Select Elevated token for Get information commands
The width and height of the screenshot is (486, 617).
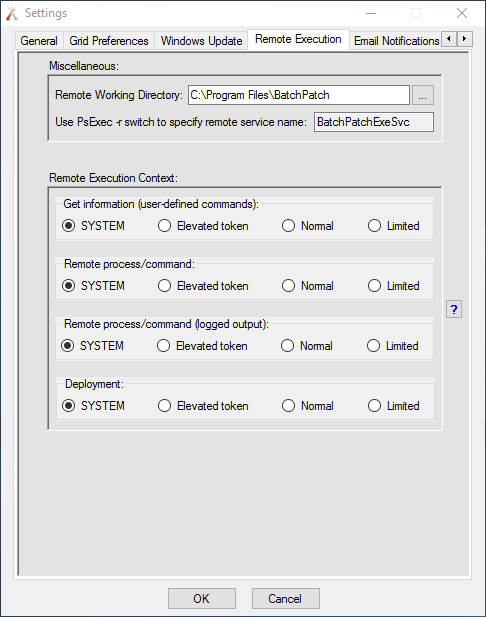pyautogui.click(x=203, y=226)
